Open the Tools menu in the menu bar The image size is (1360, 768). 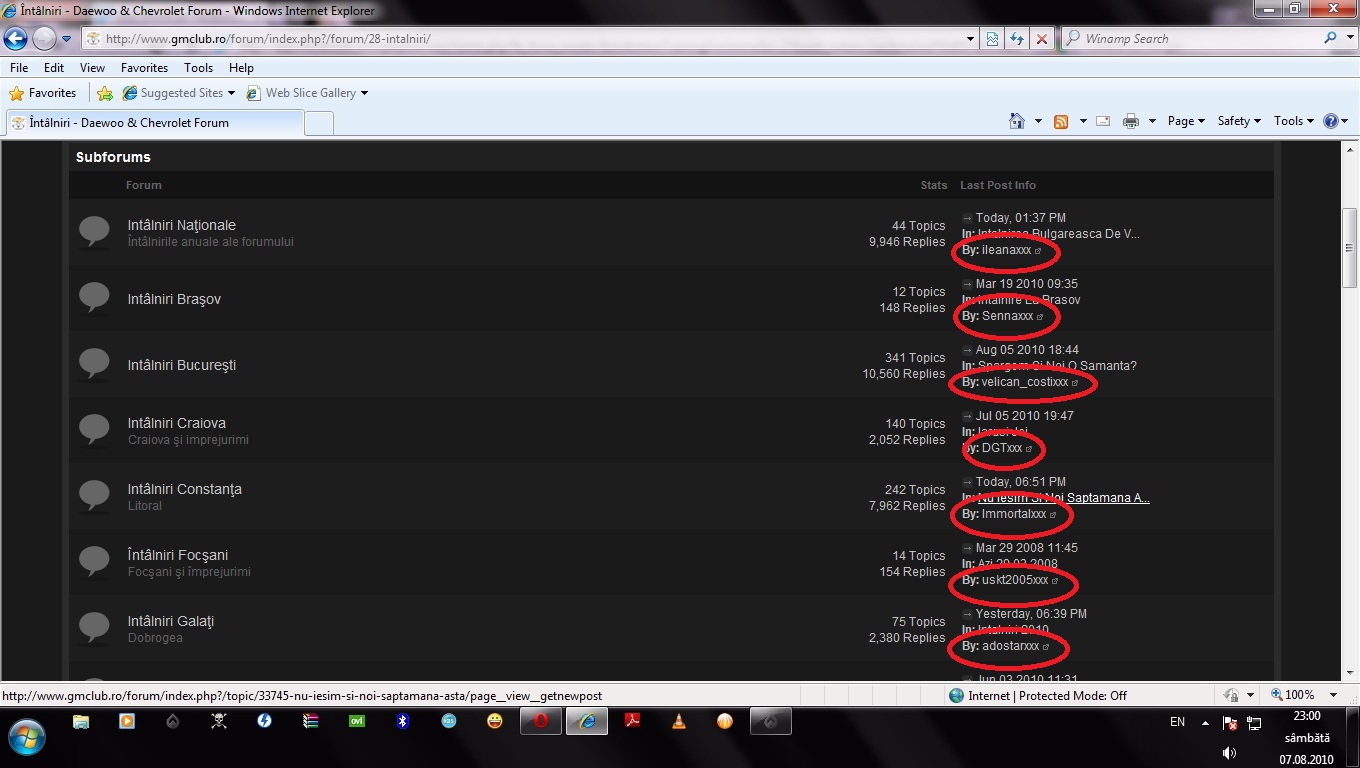tap(198, 68)
